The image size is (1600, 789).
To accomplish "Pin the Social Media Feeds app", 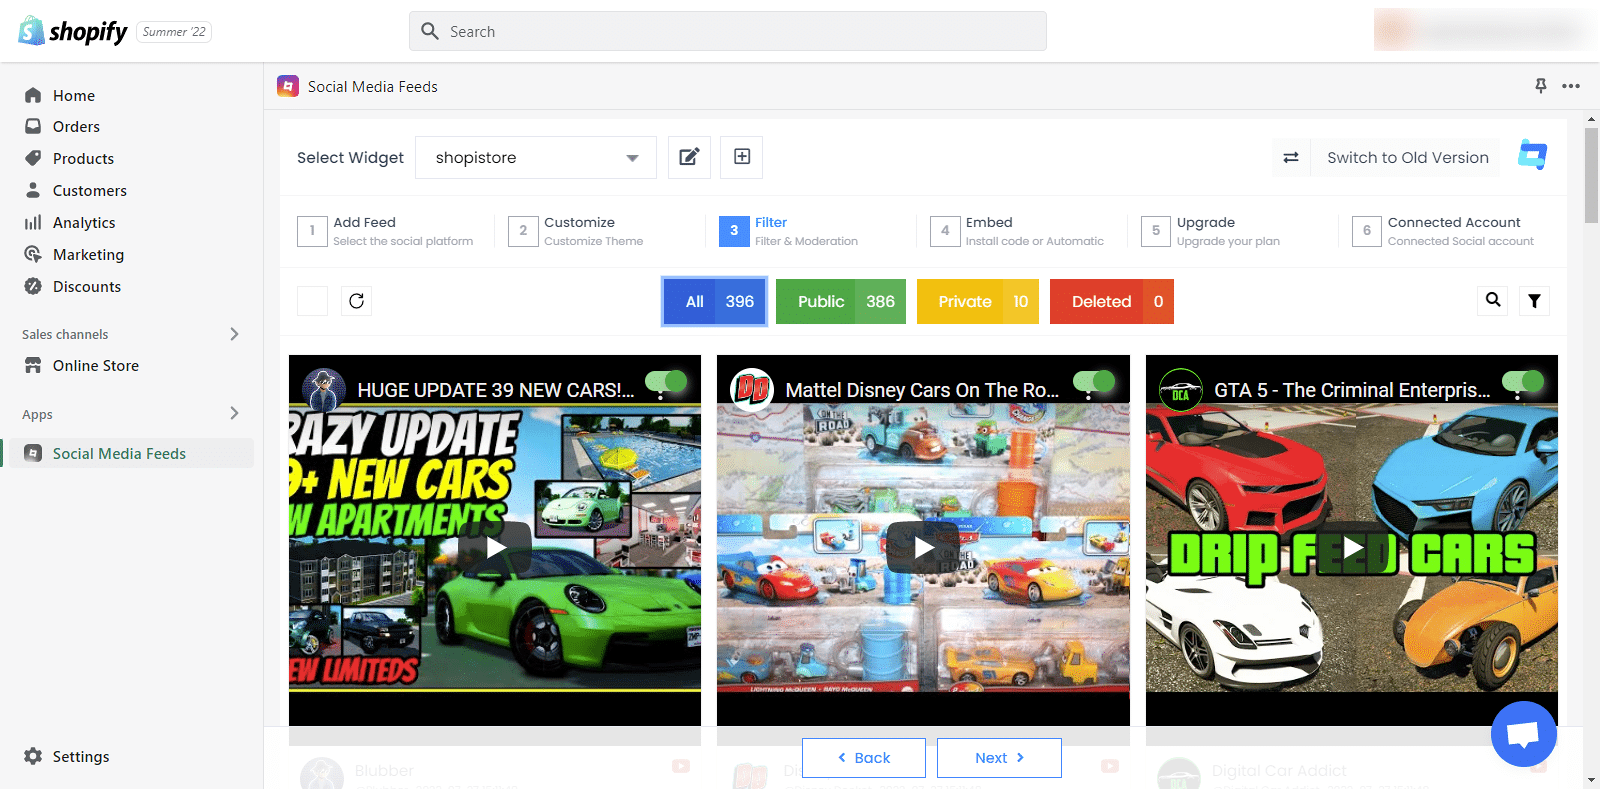I will [1541, 86].
